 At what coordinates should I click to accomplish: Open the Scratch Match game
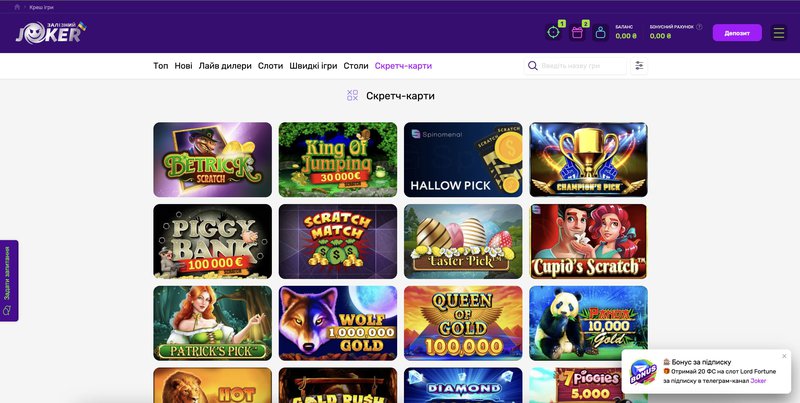(338, 241)
